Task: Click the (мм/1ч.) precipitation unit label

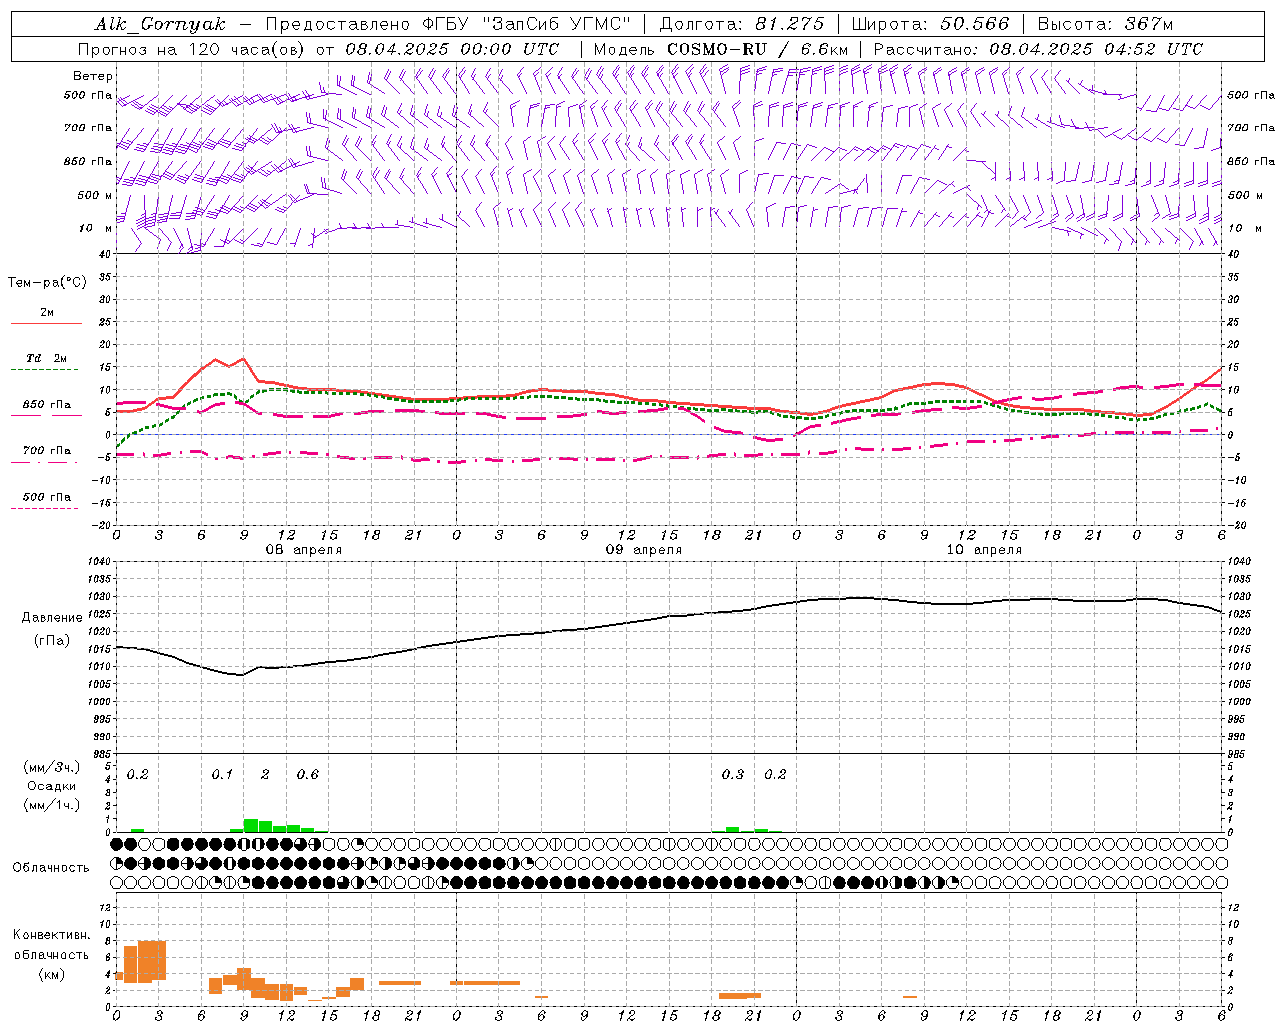Action: point(52,804)
